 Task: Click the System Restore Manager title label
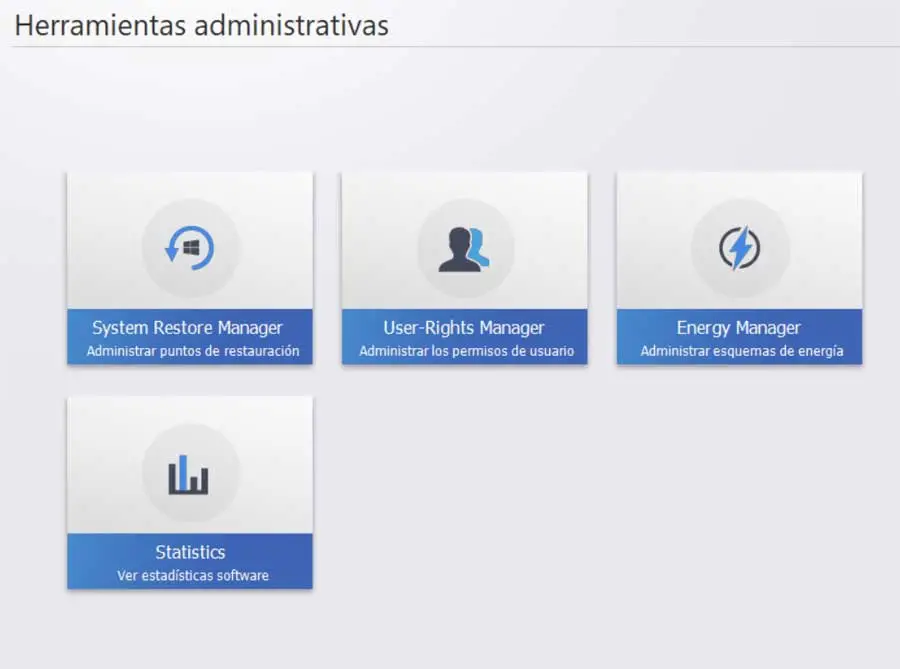tap(187, 328)
